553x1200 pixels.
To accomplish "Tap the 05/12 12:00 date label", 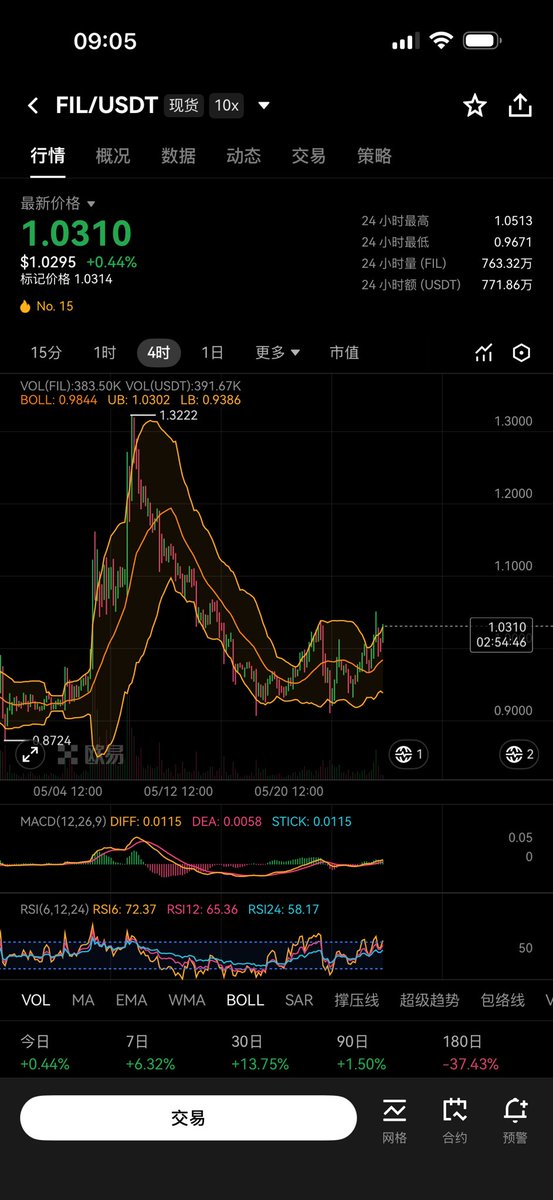I will (x=178, y=791).
